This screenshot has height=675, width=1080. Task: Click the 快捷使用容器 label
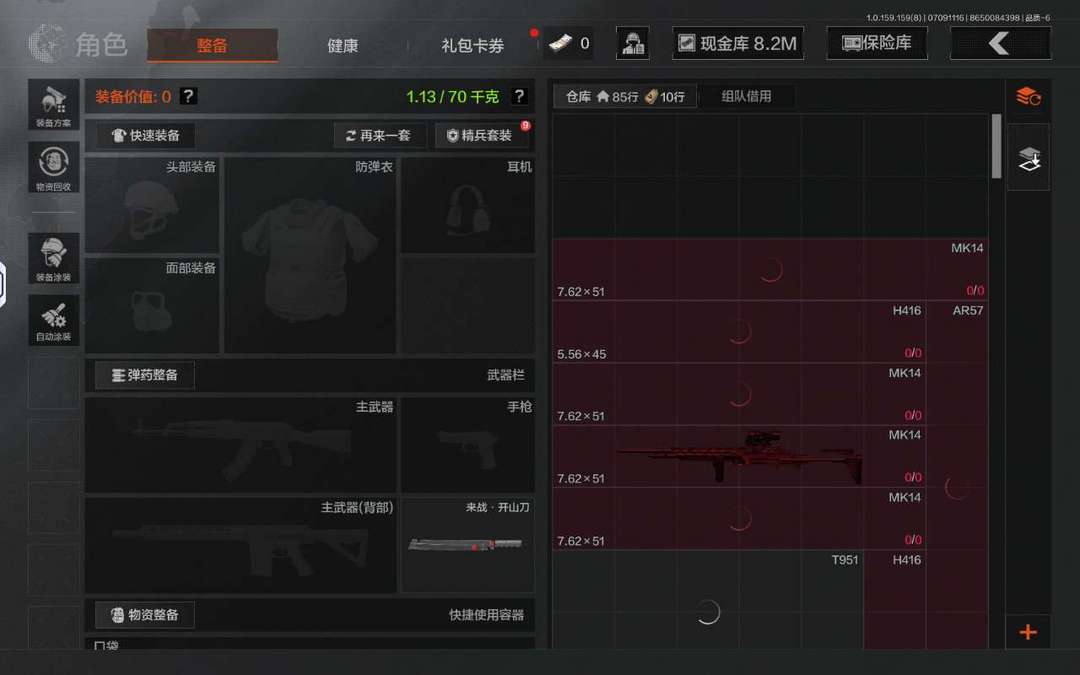tap(486, 614)
